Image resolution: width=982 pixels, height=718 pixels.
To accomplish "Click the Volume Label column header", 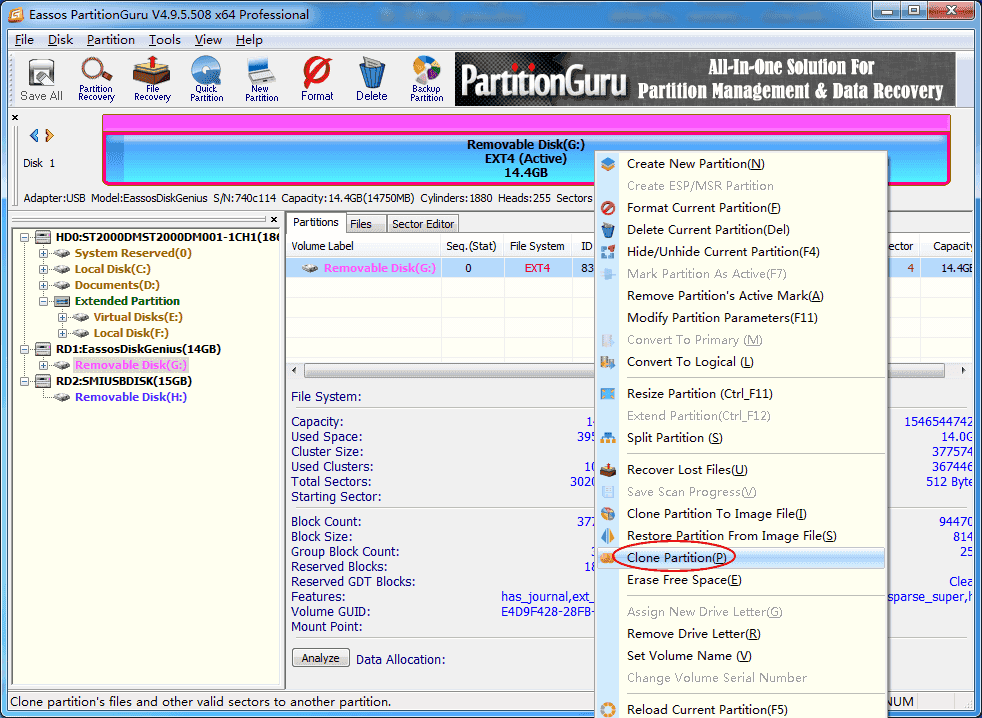I will click(x=364, y=246).
